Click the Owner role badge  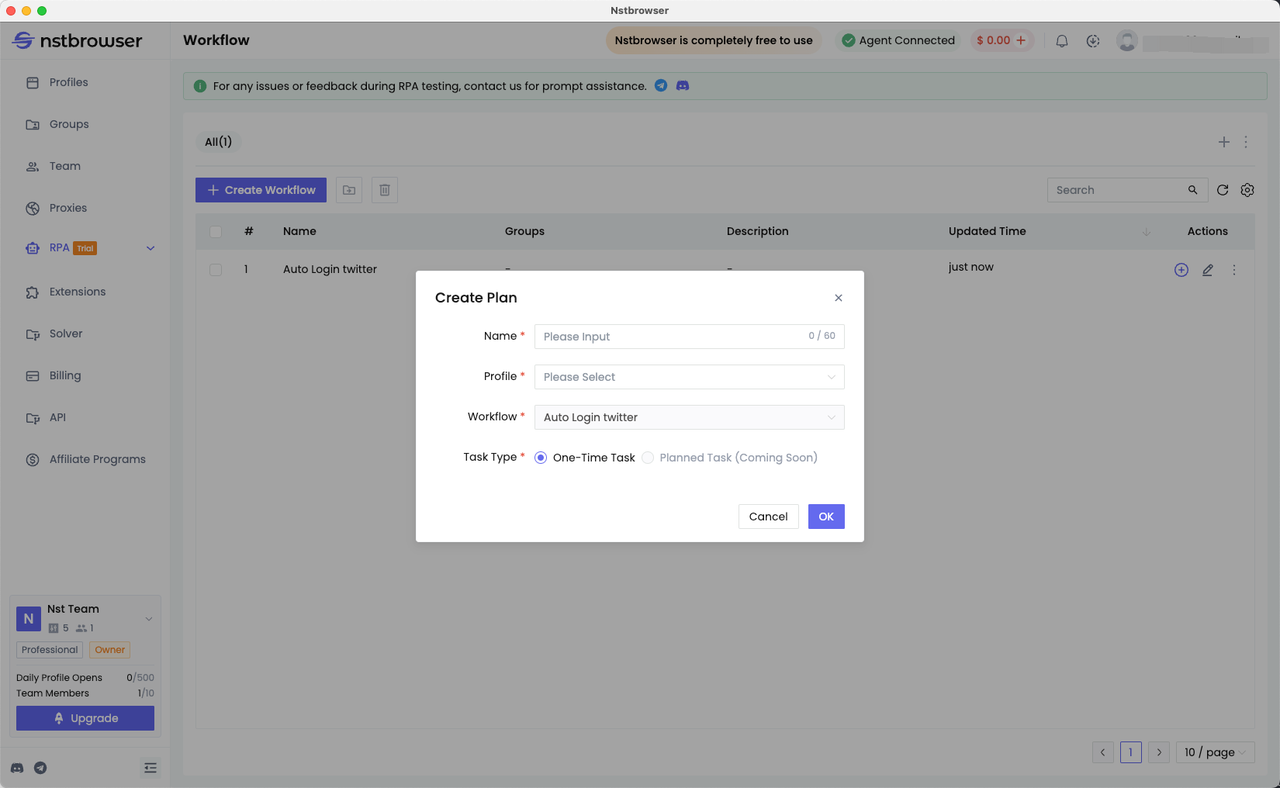tap(110, 650)
